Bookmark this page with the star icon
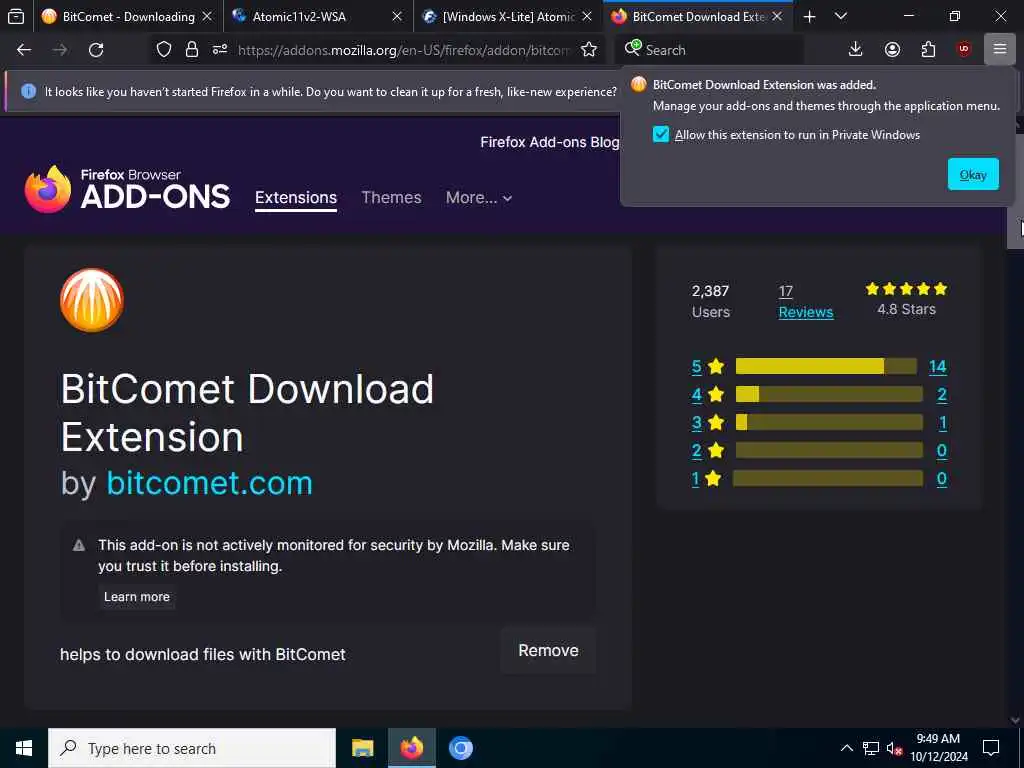 point(589,50)
